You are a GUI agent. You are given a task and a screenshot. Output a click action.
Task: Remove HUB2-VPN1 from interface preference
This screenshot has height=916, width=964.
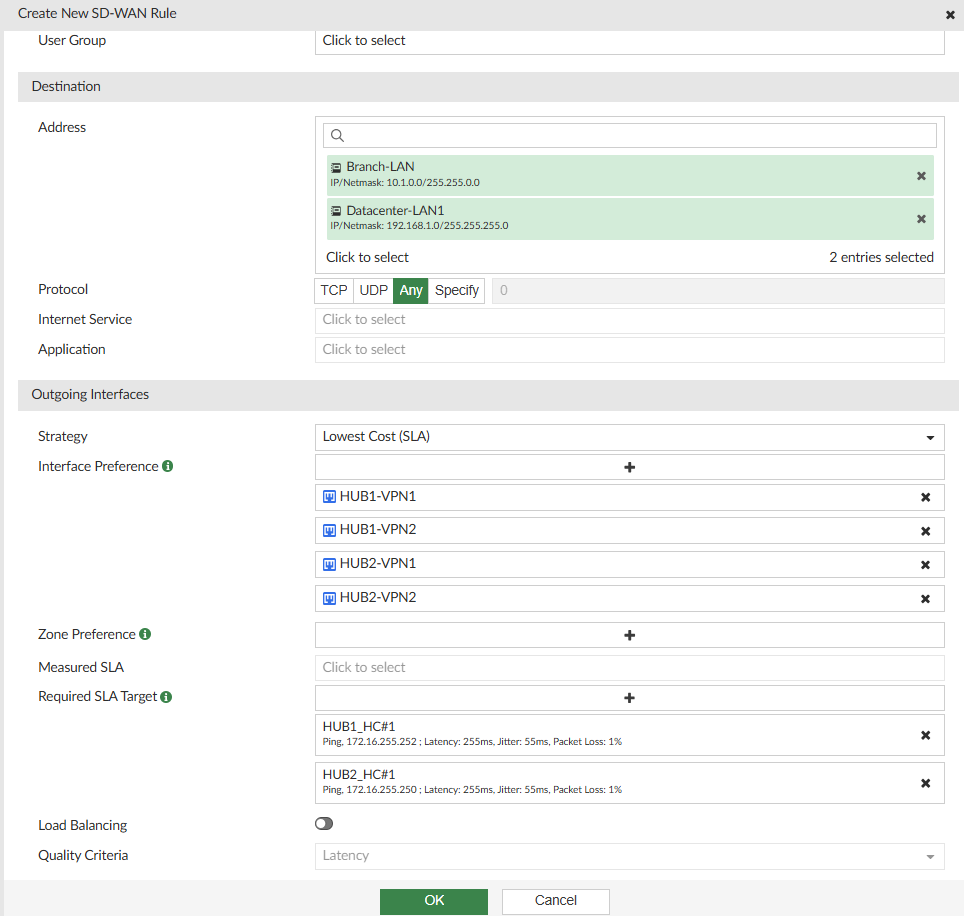925,565
